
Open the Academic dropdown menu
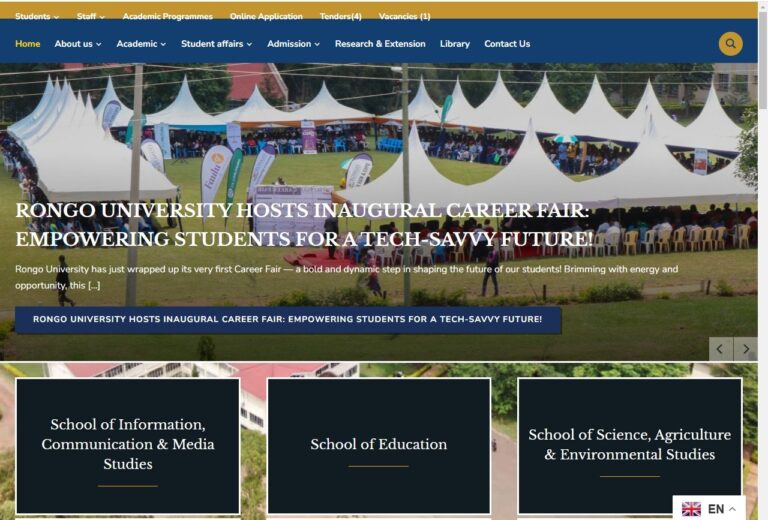click(141, 44)
